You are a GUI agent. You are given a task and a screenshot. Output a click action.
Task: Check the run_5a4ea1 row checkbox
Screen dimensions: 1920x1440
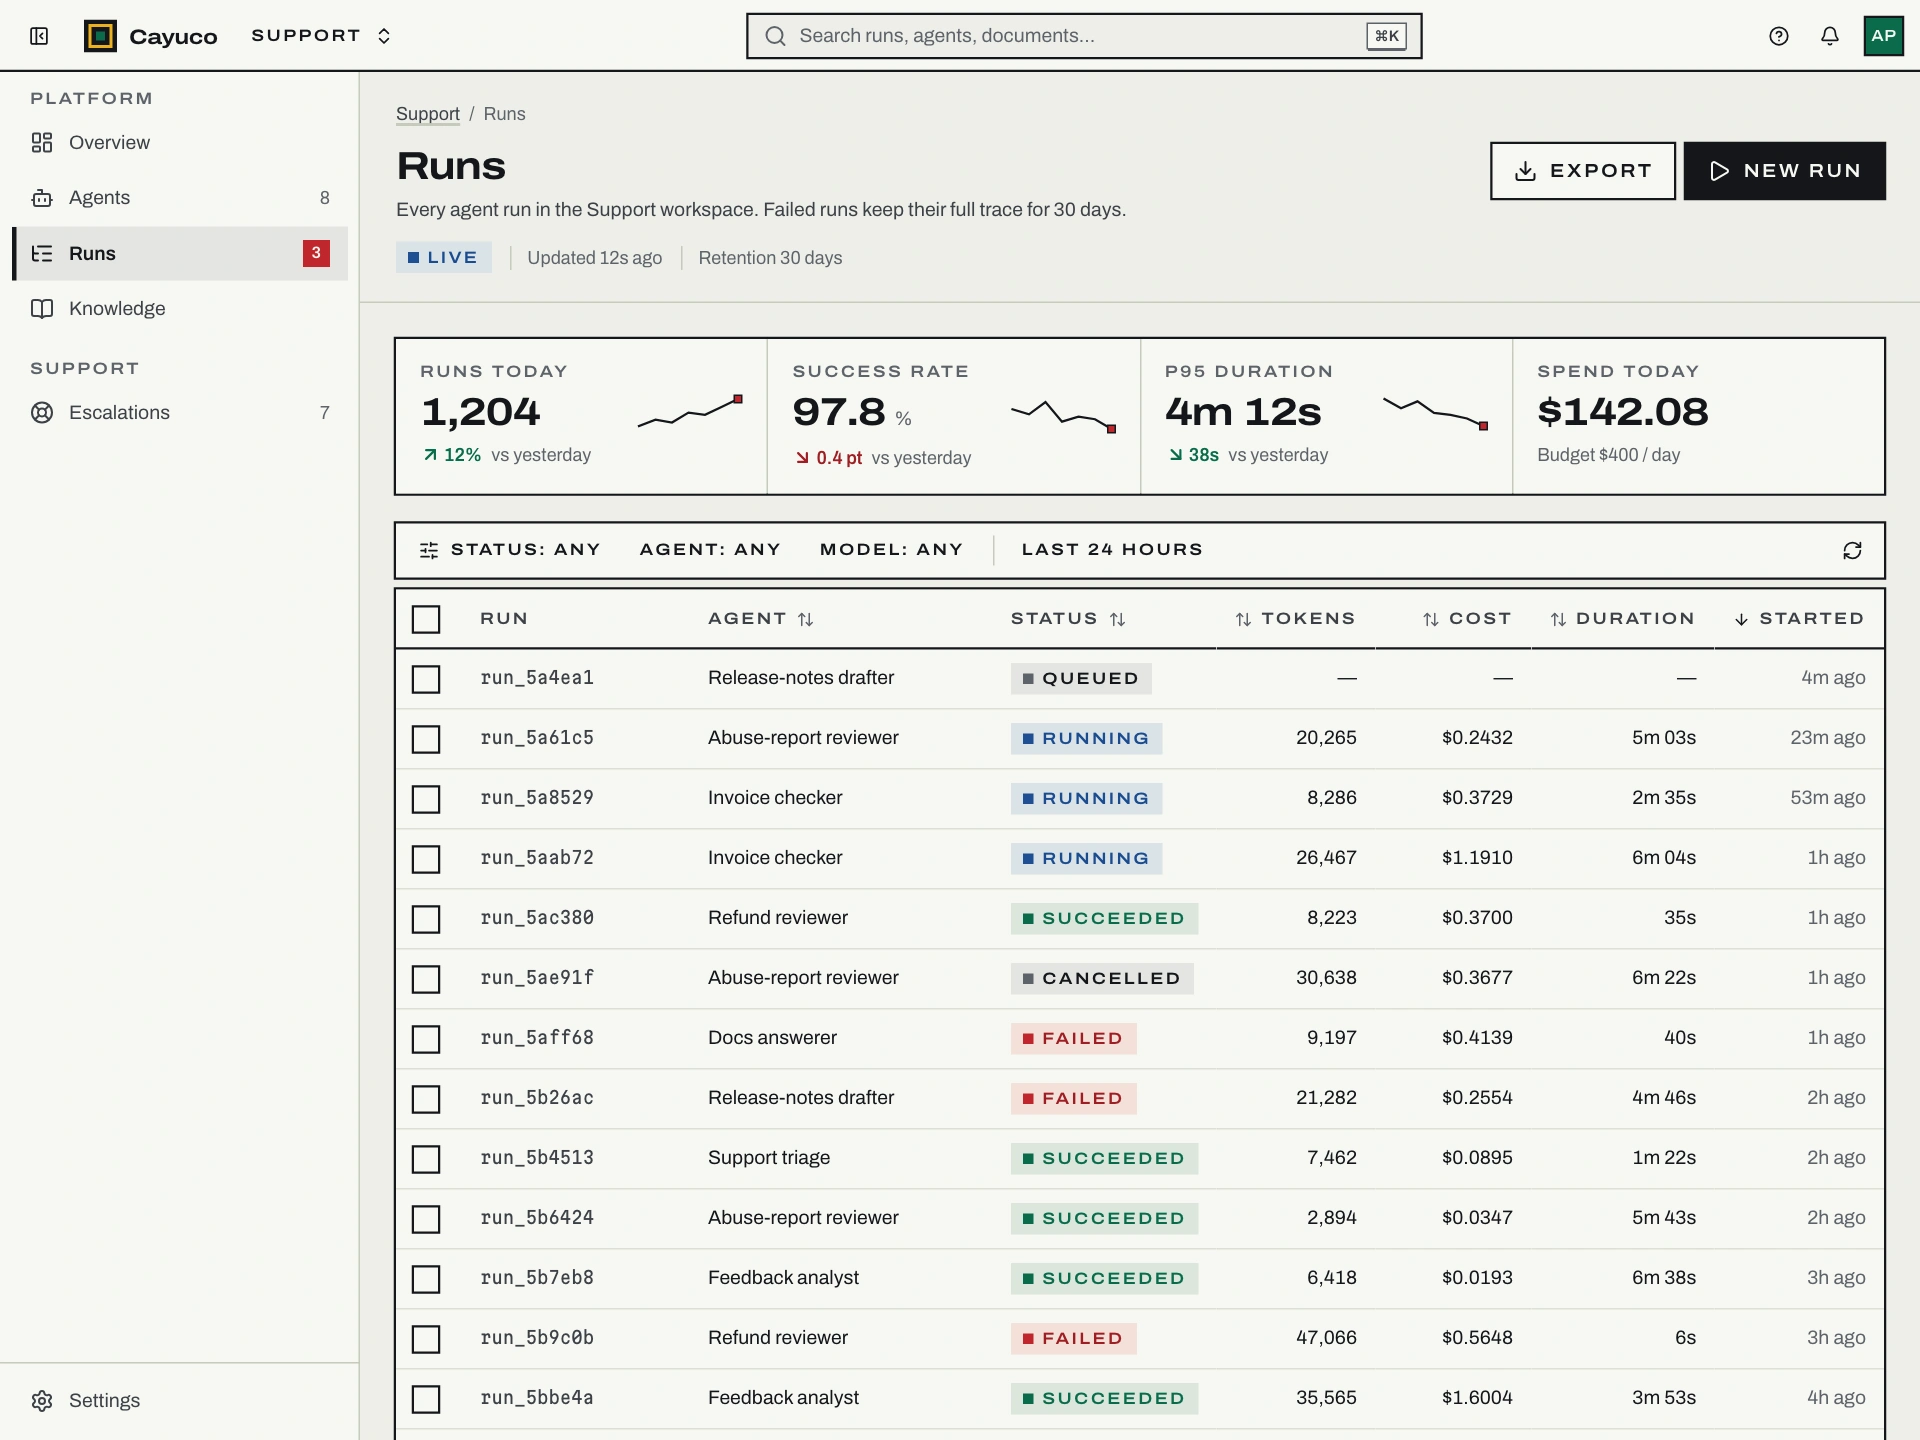pyautogui.click(x=426, y=679)
